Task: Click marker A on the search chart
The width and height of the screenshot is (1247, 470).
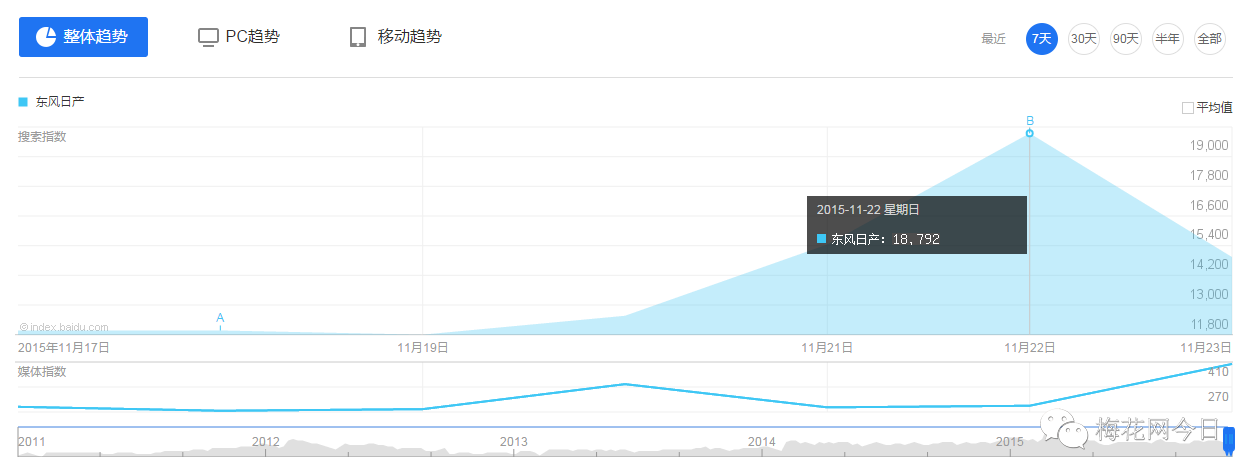Action: [x=220, y=320]
